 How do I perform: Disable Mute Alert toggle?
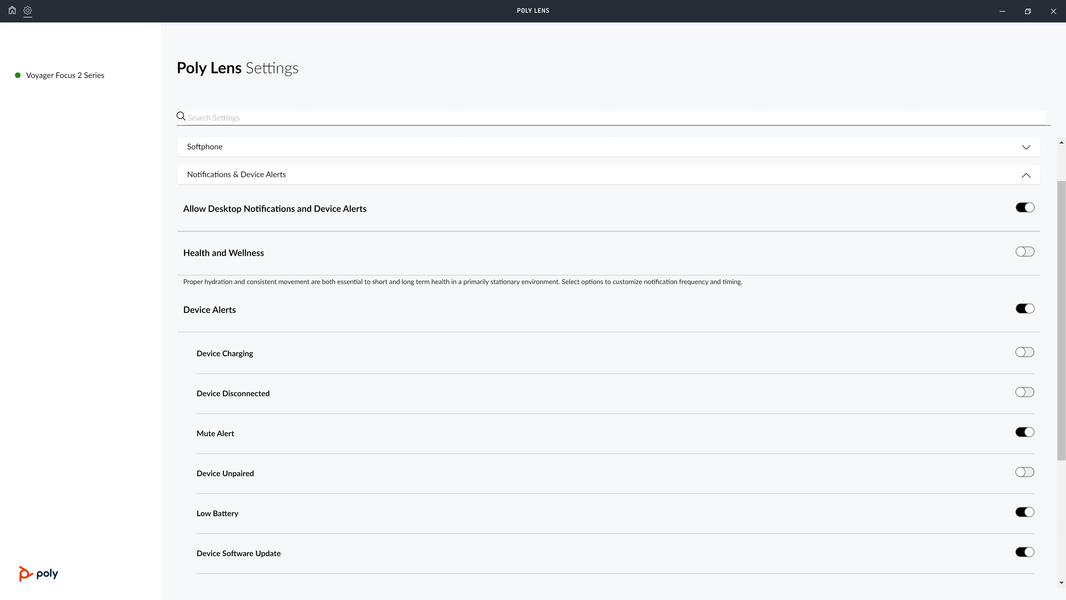1025,433
